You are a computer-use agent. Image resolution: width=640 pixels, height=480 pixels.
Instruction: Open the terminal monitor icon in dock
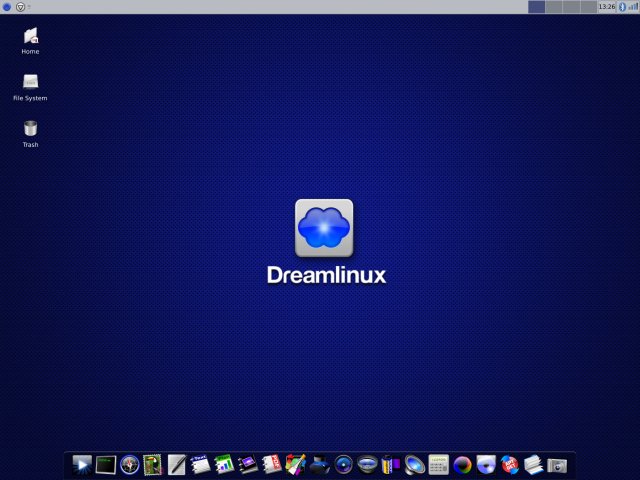pos(106,465)
